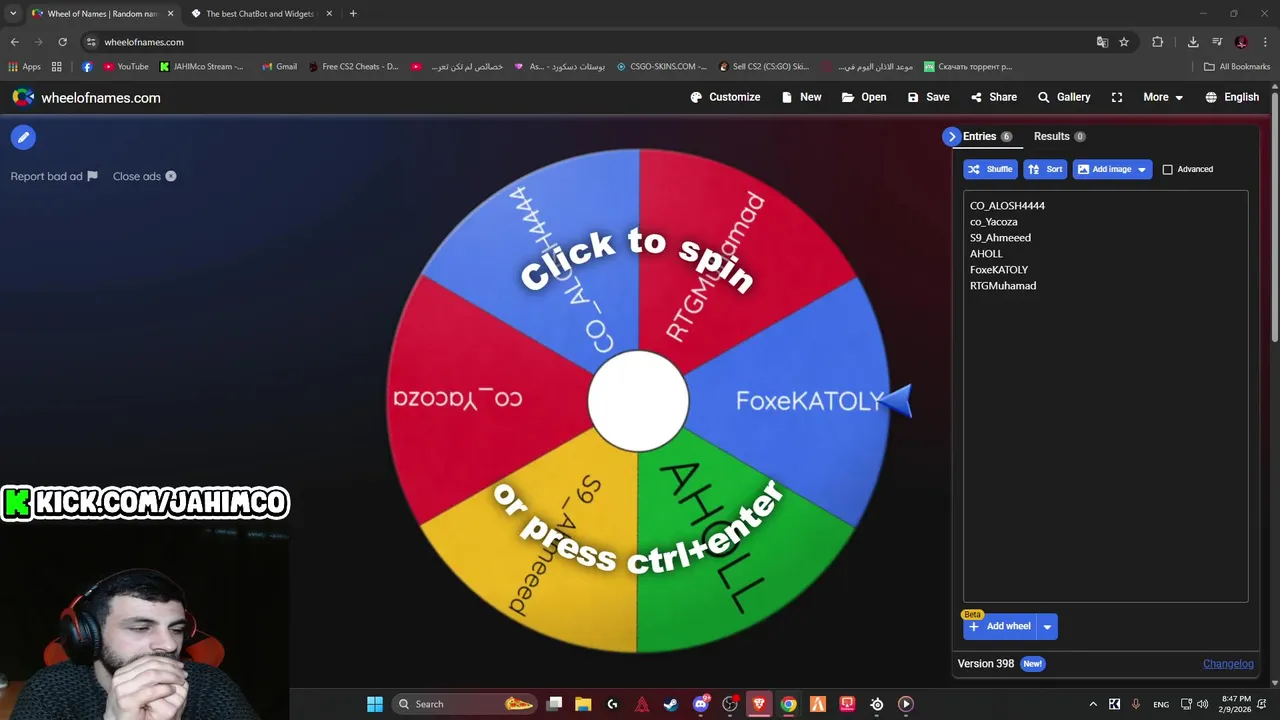The height and width of the screenshot is (720, 1280).
Task: Enable the Advanced checkbox
Action: (1167, 170)
